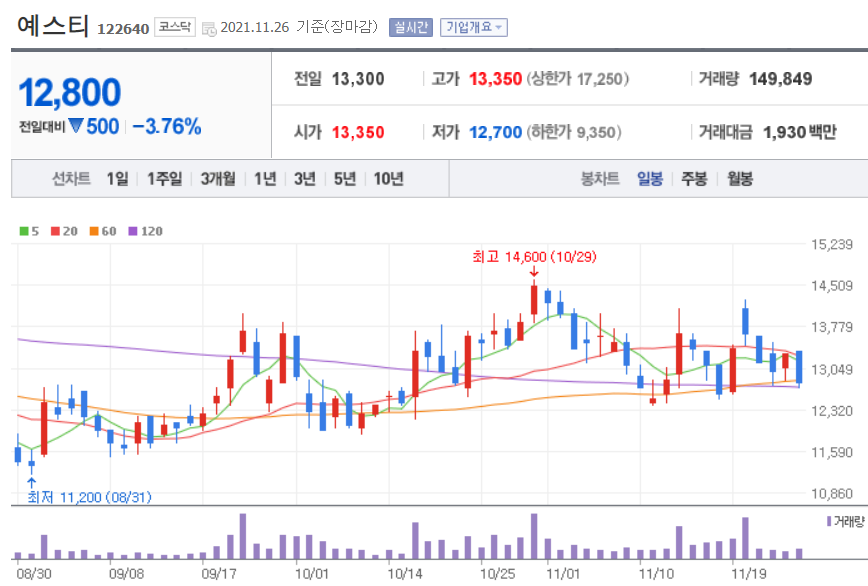Viewport: 868px width, 586px height.
Task: Click the 시가 value 13,350
Action: pyautogui.click(x=358, y=132)
